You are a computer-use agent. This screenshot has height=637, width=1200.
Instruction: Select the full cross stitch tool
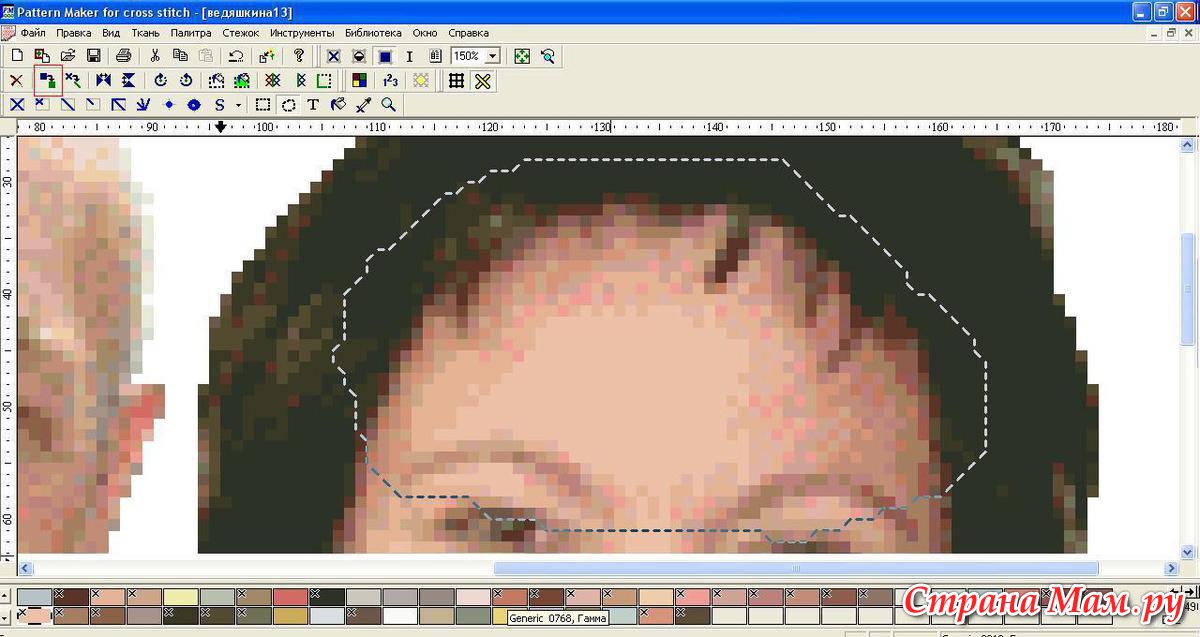(x=17, y=105)
